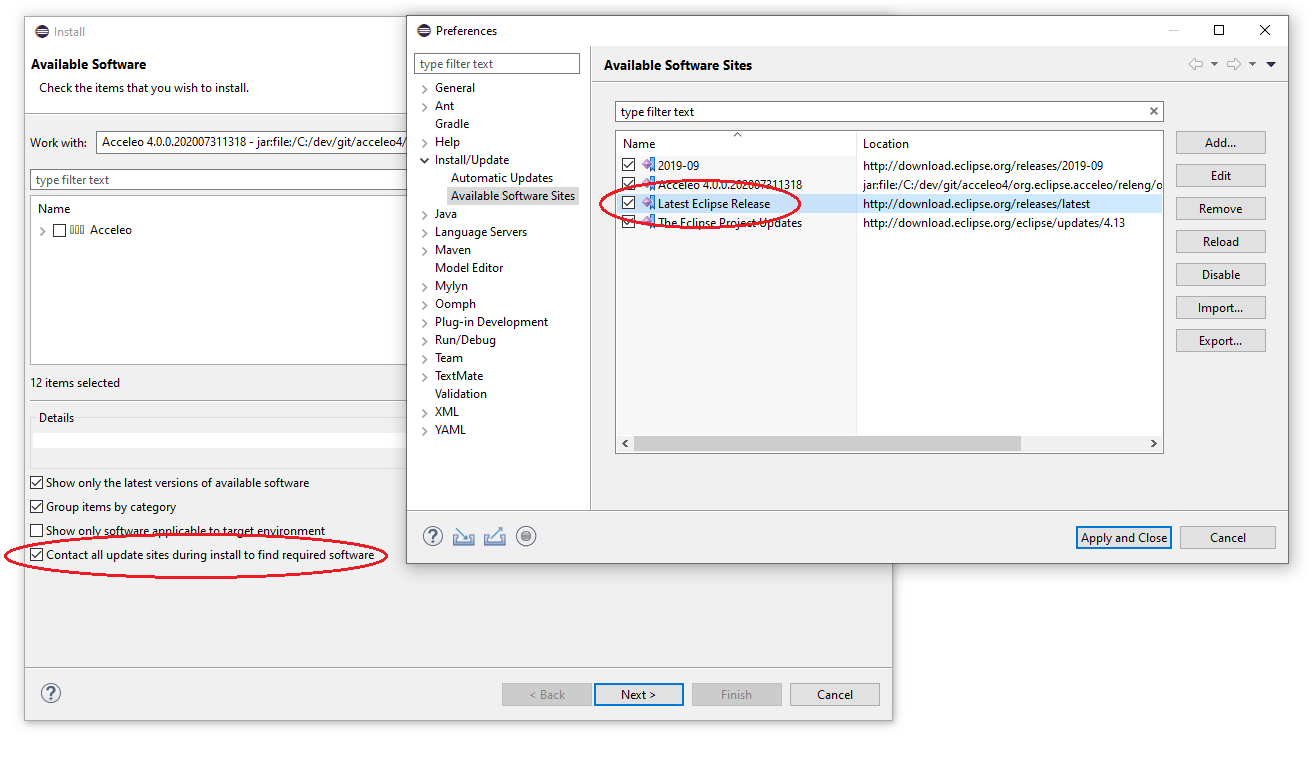Image resolution: width=1316 pixels, height=759 pixels.
Task: Click the horizontal scrollbar in sites table
Action: click(x=826, y=443)
